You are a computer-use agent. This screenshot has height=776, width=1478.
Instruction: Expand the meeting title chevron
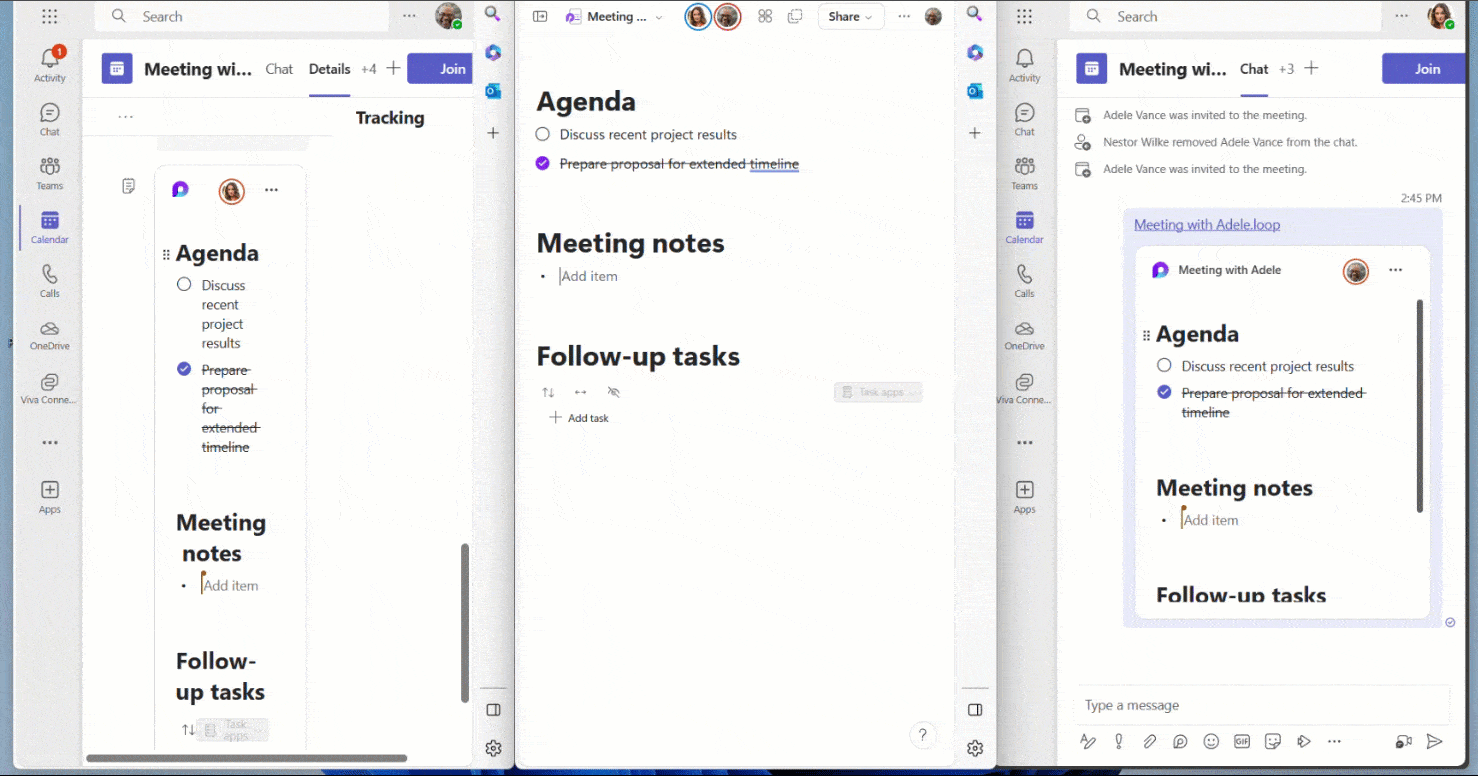pos(659,16)
